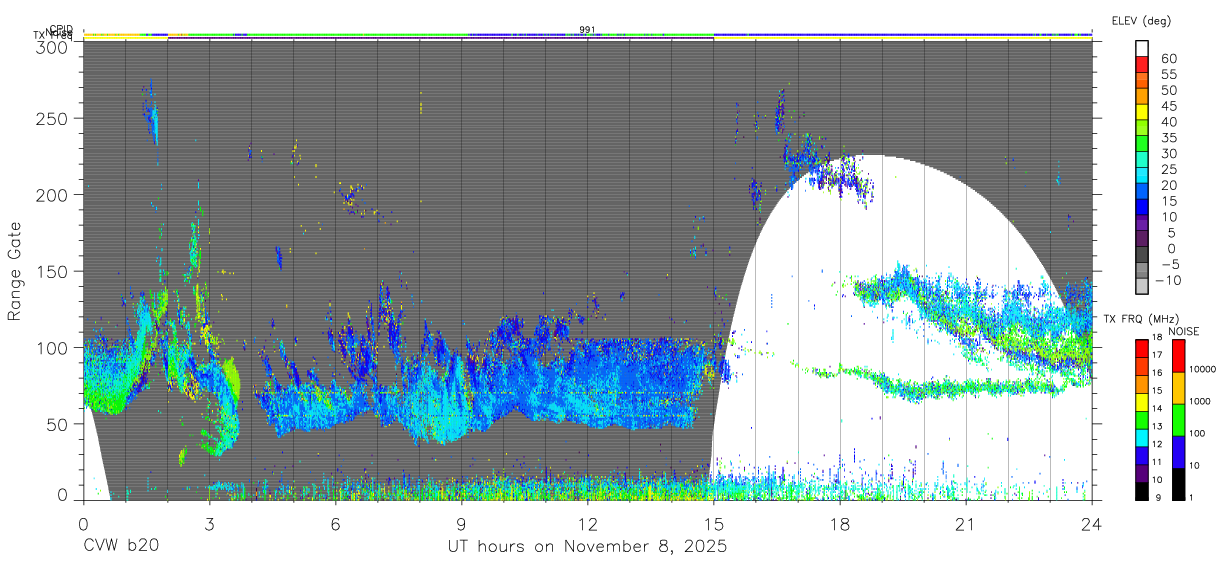1228x567 pixels.
Task: Pick the red swatch in ELEV colorbar
Action: (x=1142, y=64)
